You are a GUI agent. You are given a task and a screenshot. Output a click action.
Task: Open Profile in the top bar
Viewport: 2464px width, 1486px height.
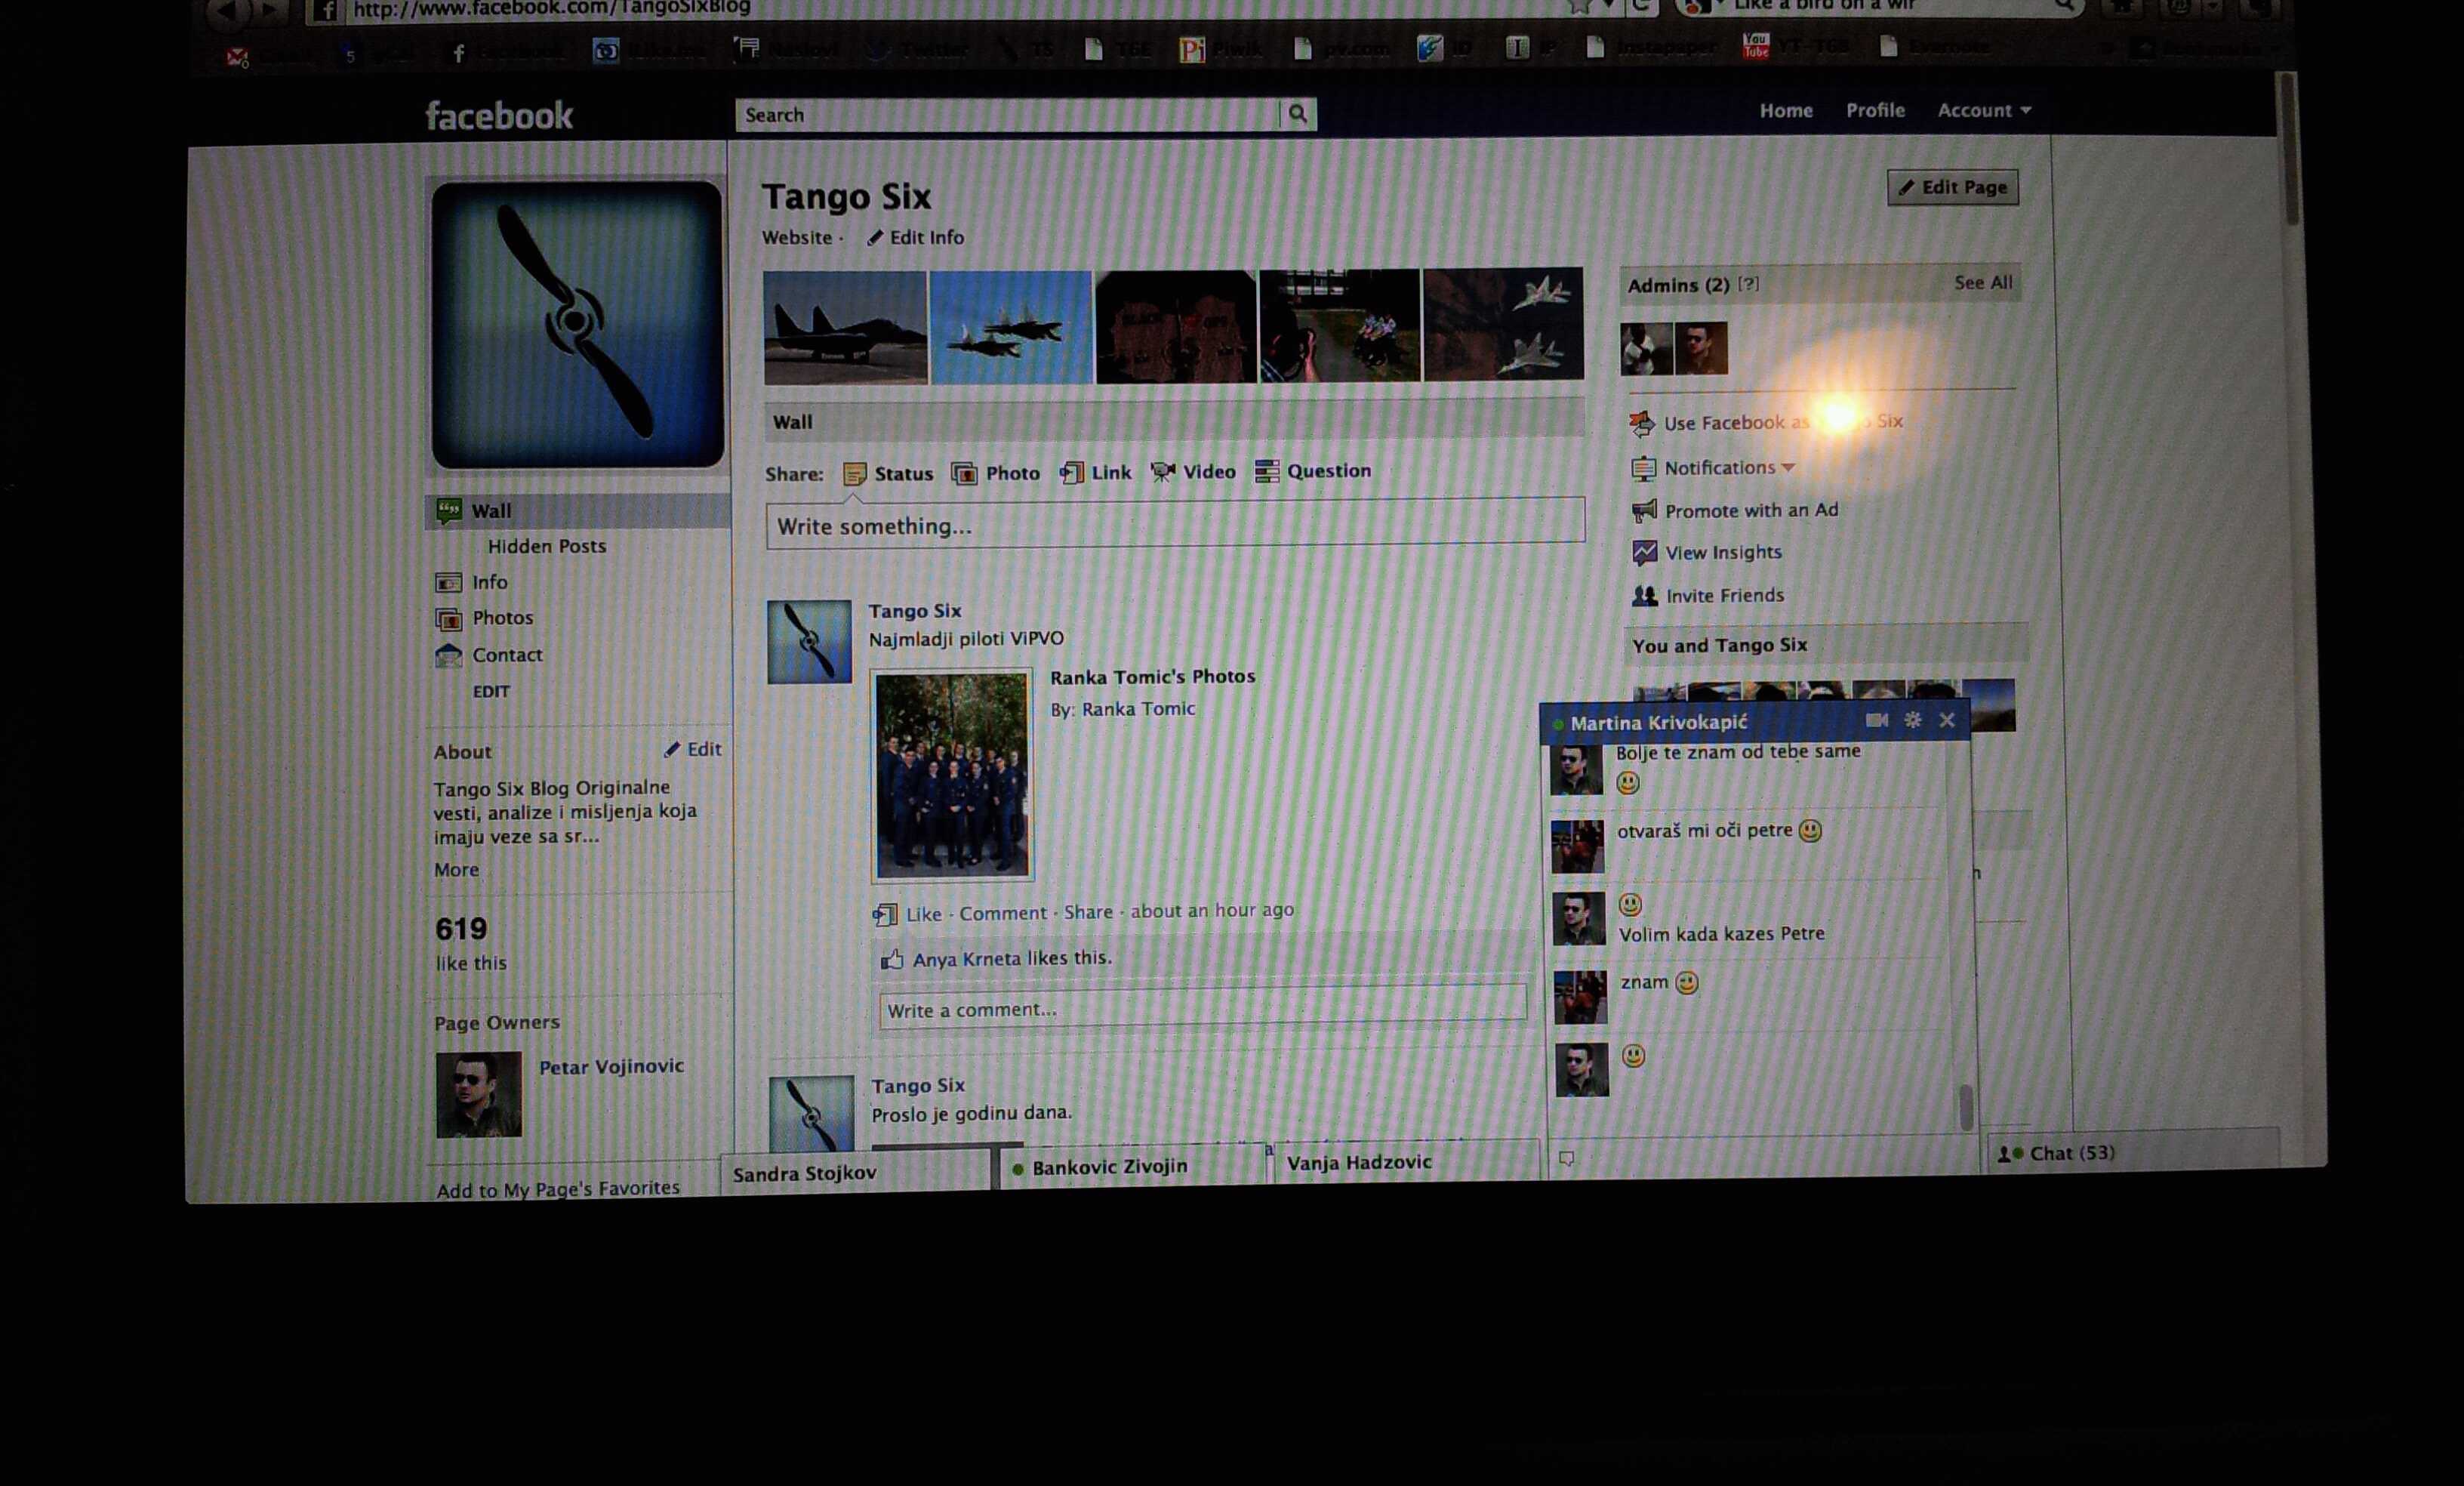tap(1875, 110)
